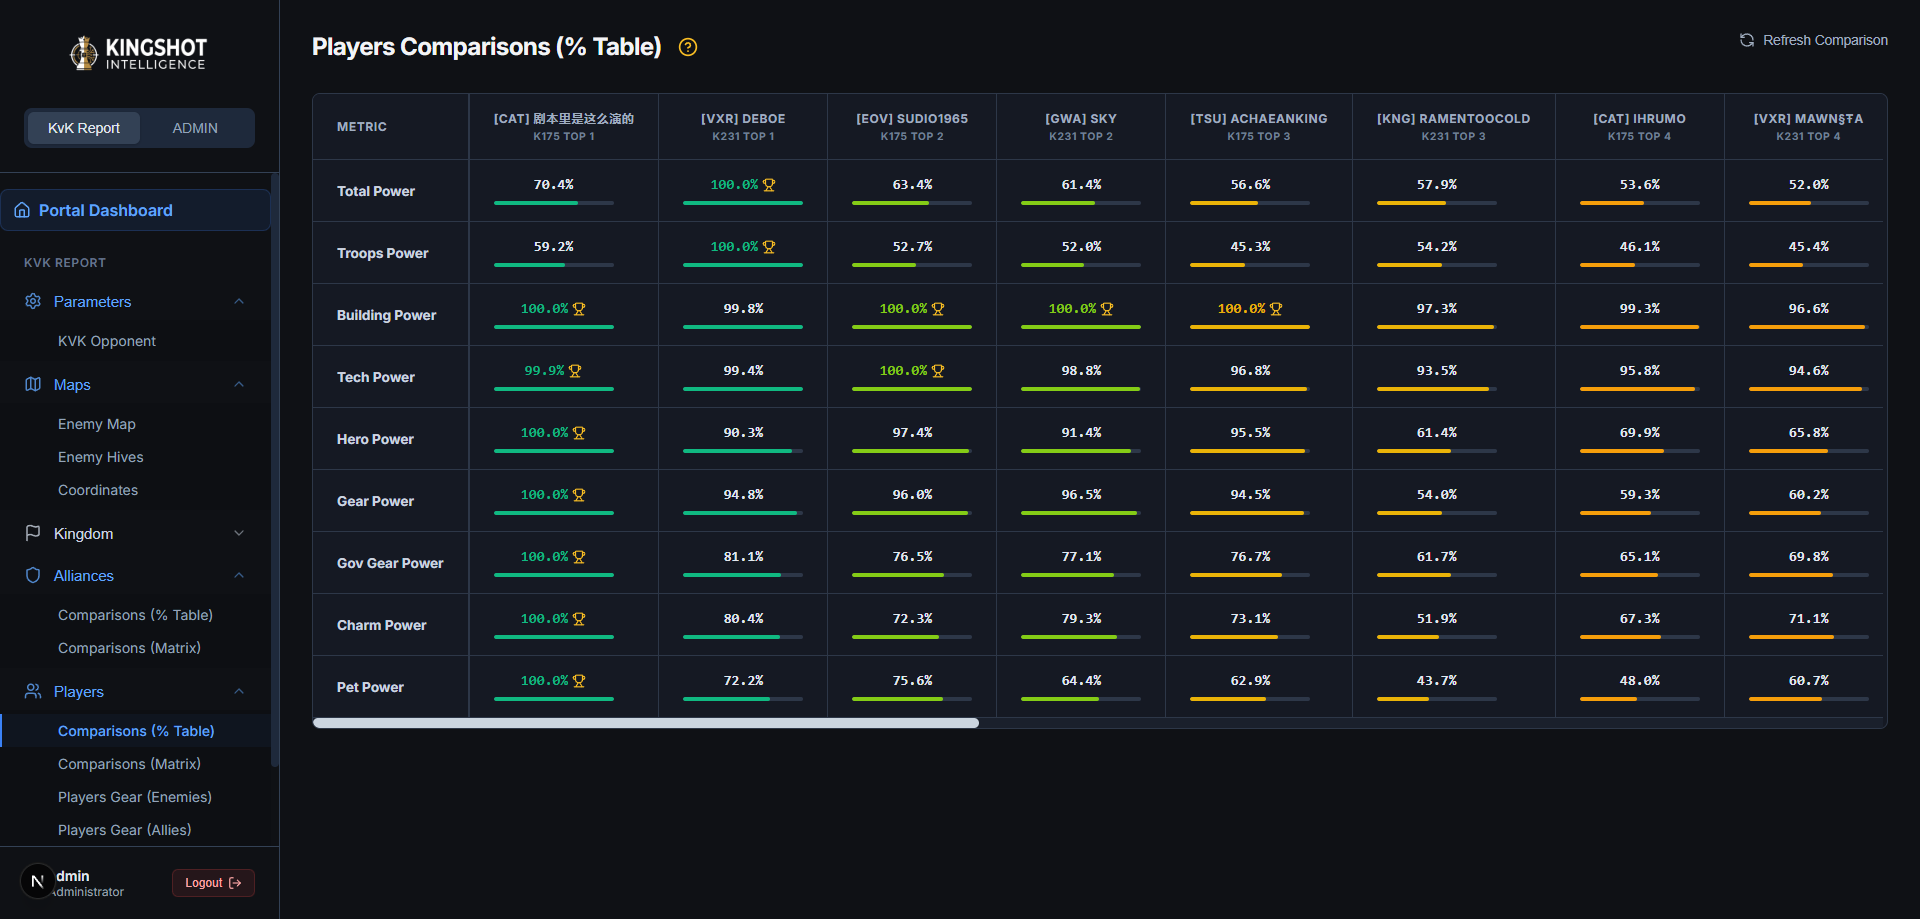Click the Maps icon in sidebar

33,384
